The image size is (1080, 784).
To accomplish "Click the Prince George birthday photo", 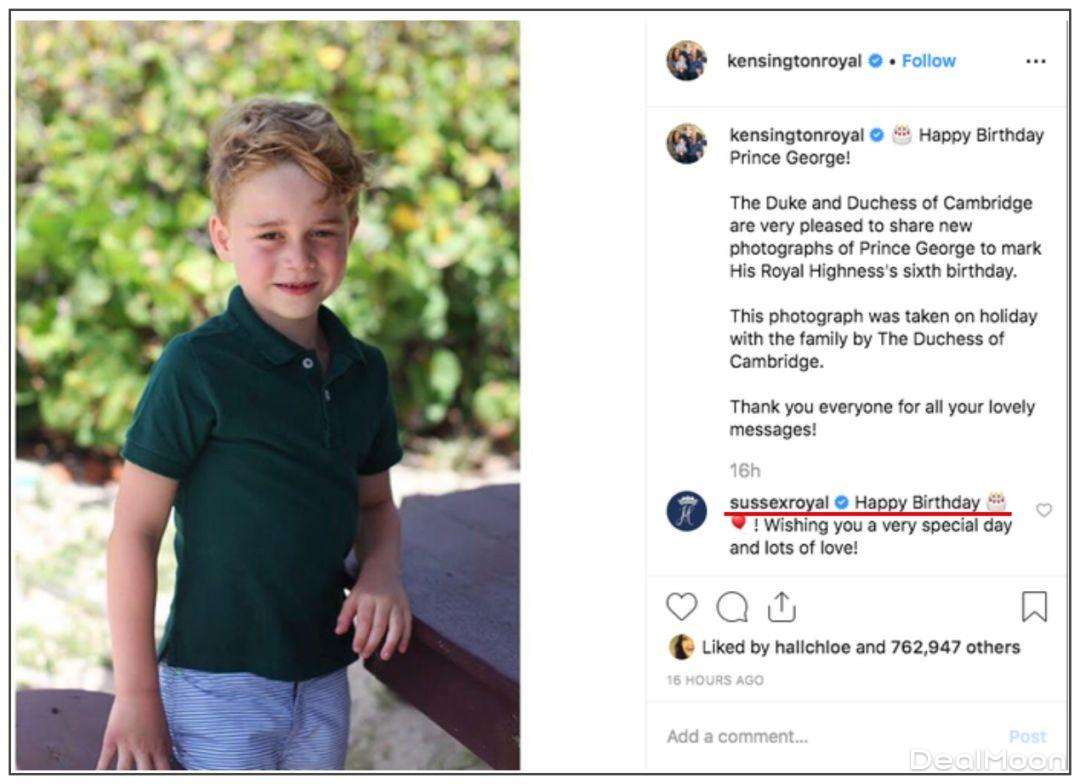I will (x=268, y=395).
